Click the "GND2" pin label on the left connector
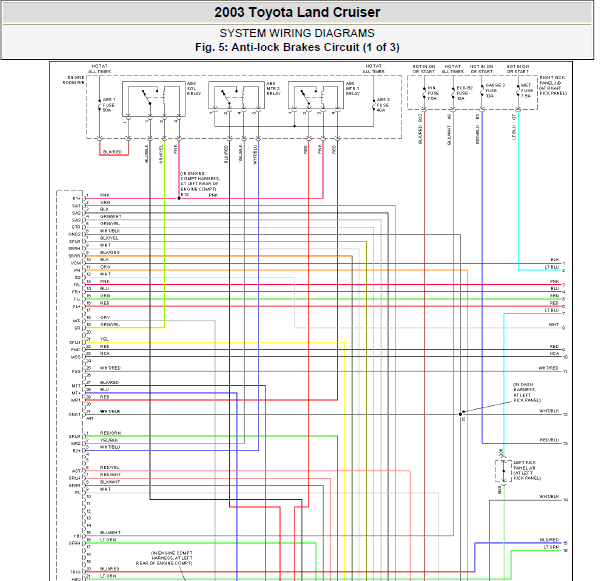This screenshot has height=581, width=602. tap(74, 234)
